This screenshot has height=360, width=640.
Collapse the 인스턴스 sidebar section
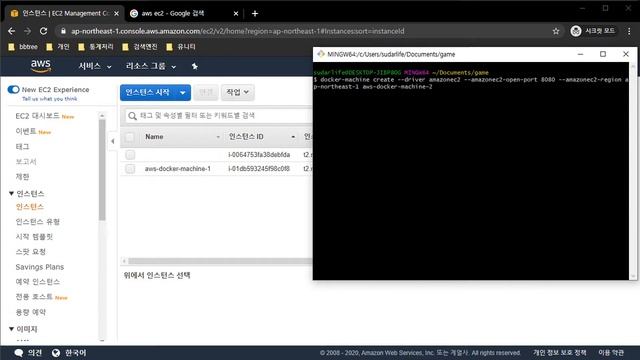point(11,193)
